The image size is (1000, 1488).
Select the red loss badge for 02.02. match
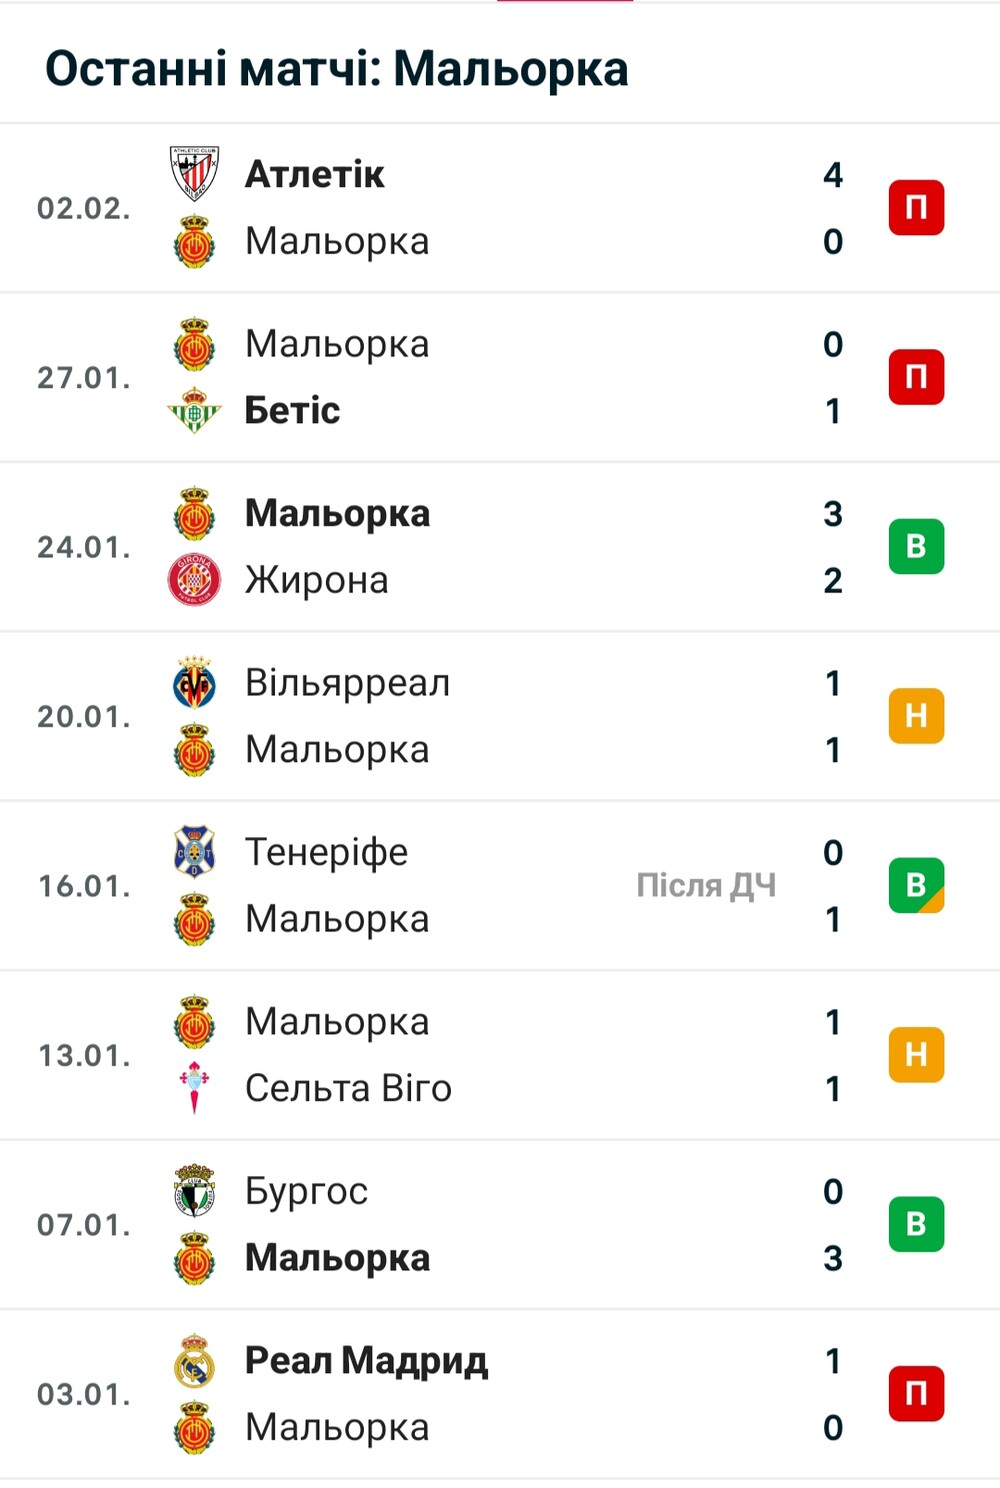[x=916, y=208]
